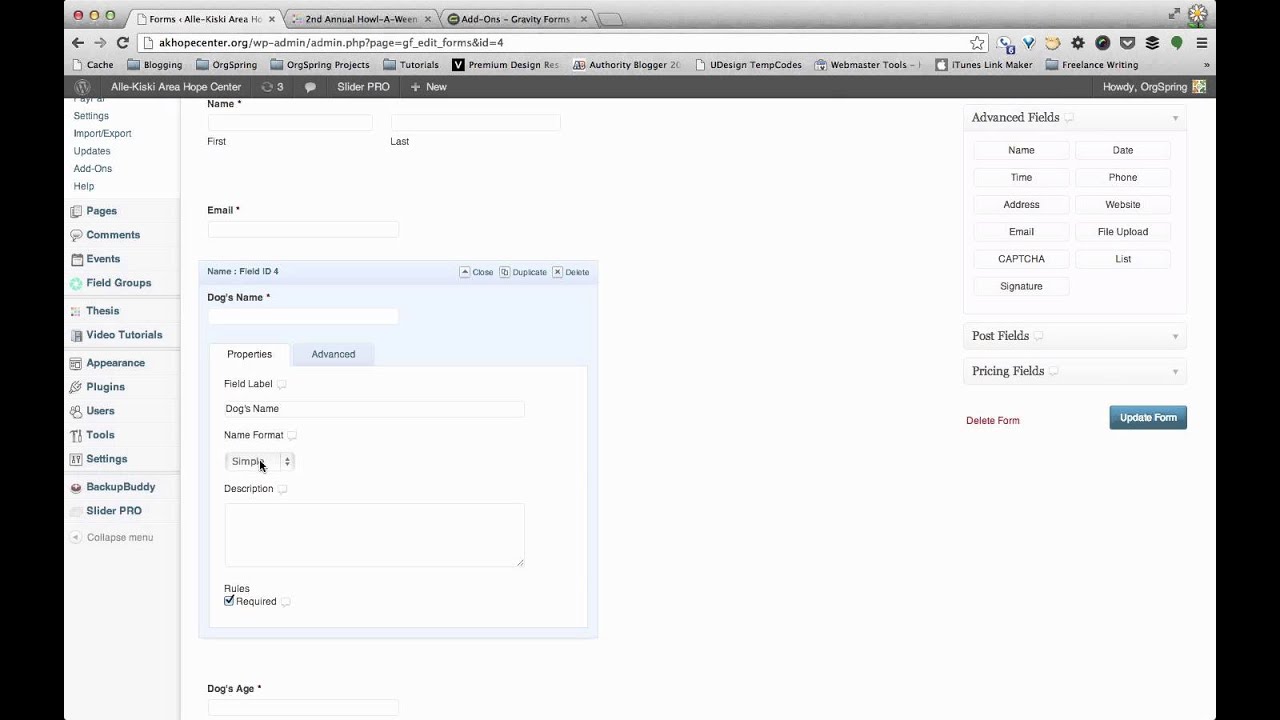Click the Delete icon on Field ID 4
Image resolution: width=1280 pixels, height=720 pixels.
[557, 272]
